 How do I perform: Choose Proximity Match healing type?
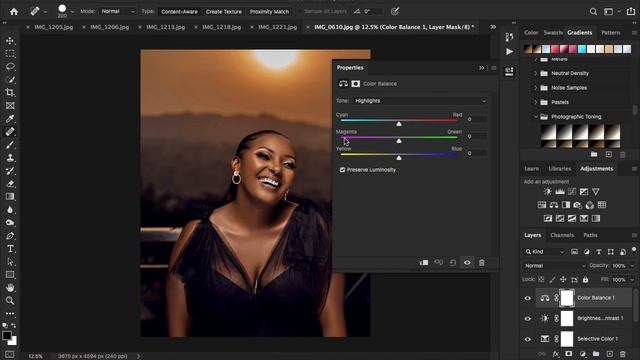point(269,12)
